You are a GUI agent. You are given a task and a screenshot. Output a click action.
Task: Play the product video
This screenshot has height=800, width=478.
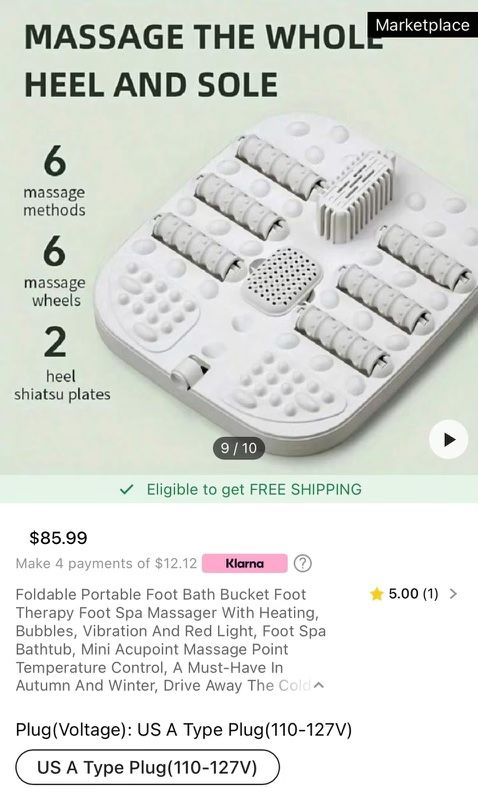click(x=448, y=439)
